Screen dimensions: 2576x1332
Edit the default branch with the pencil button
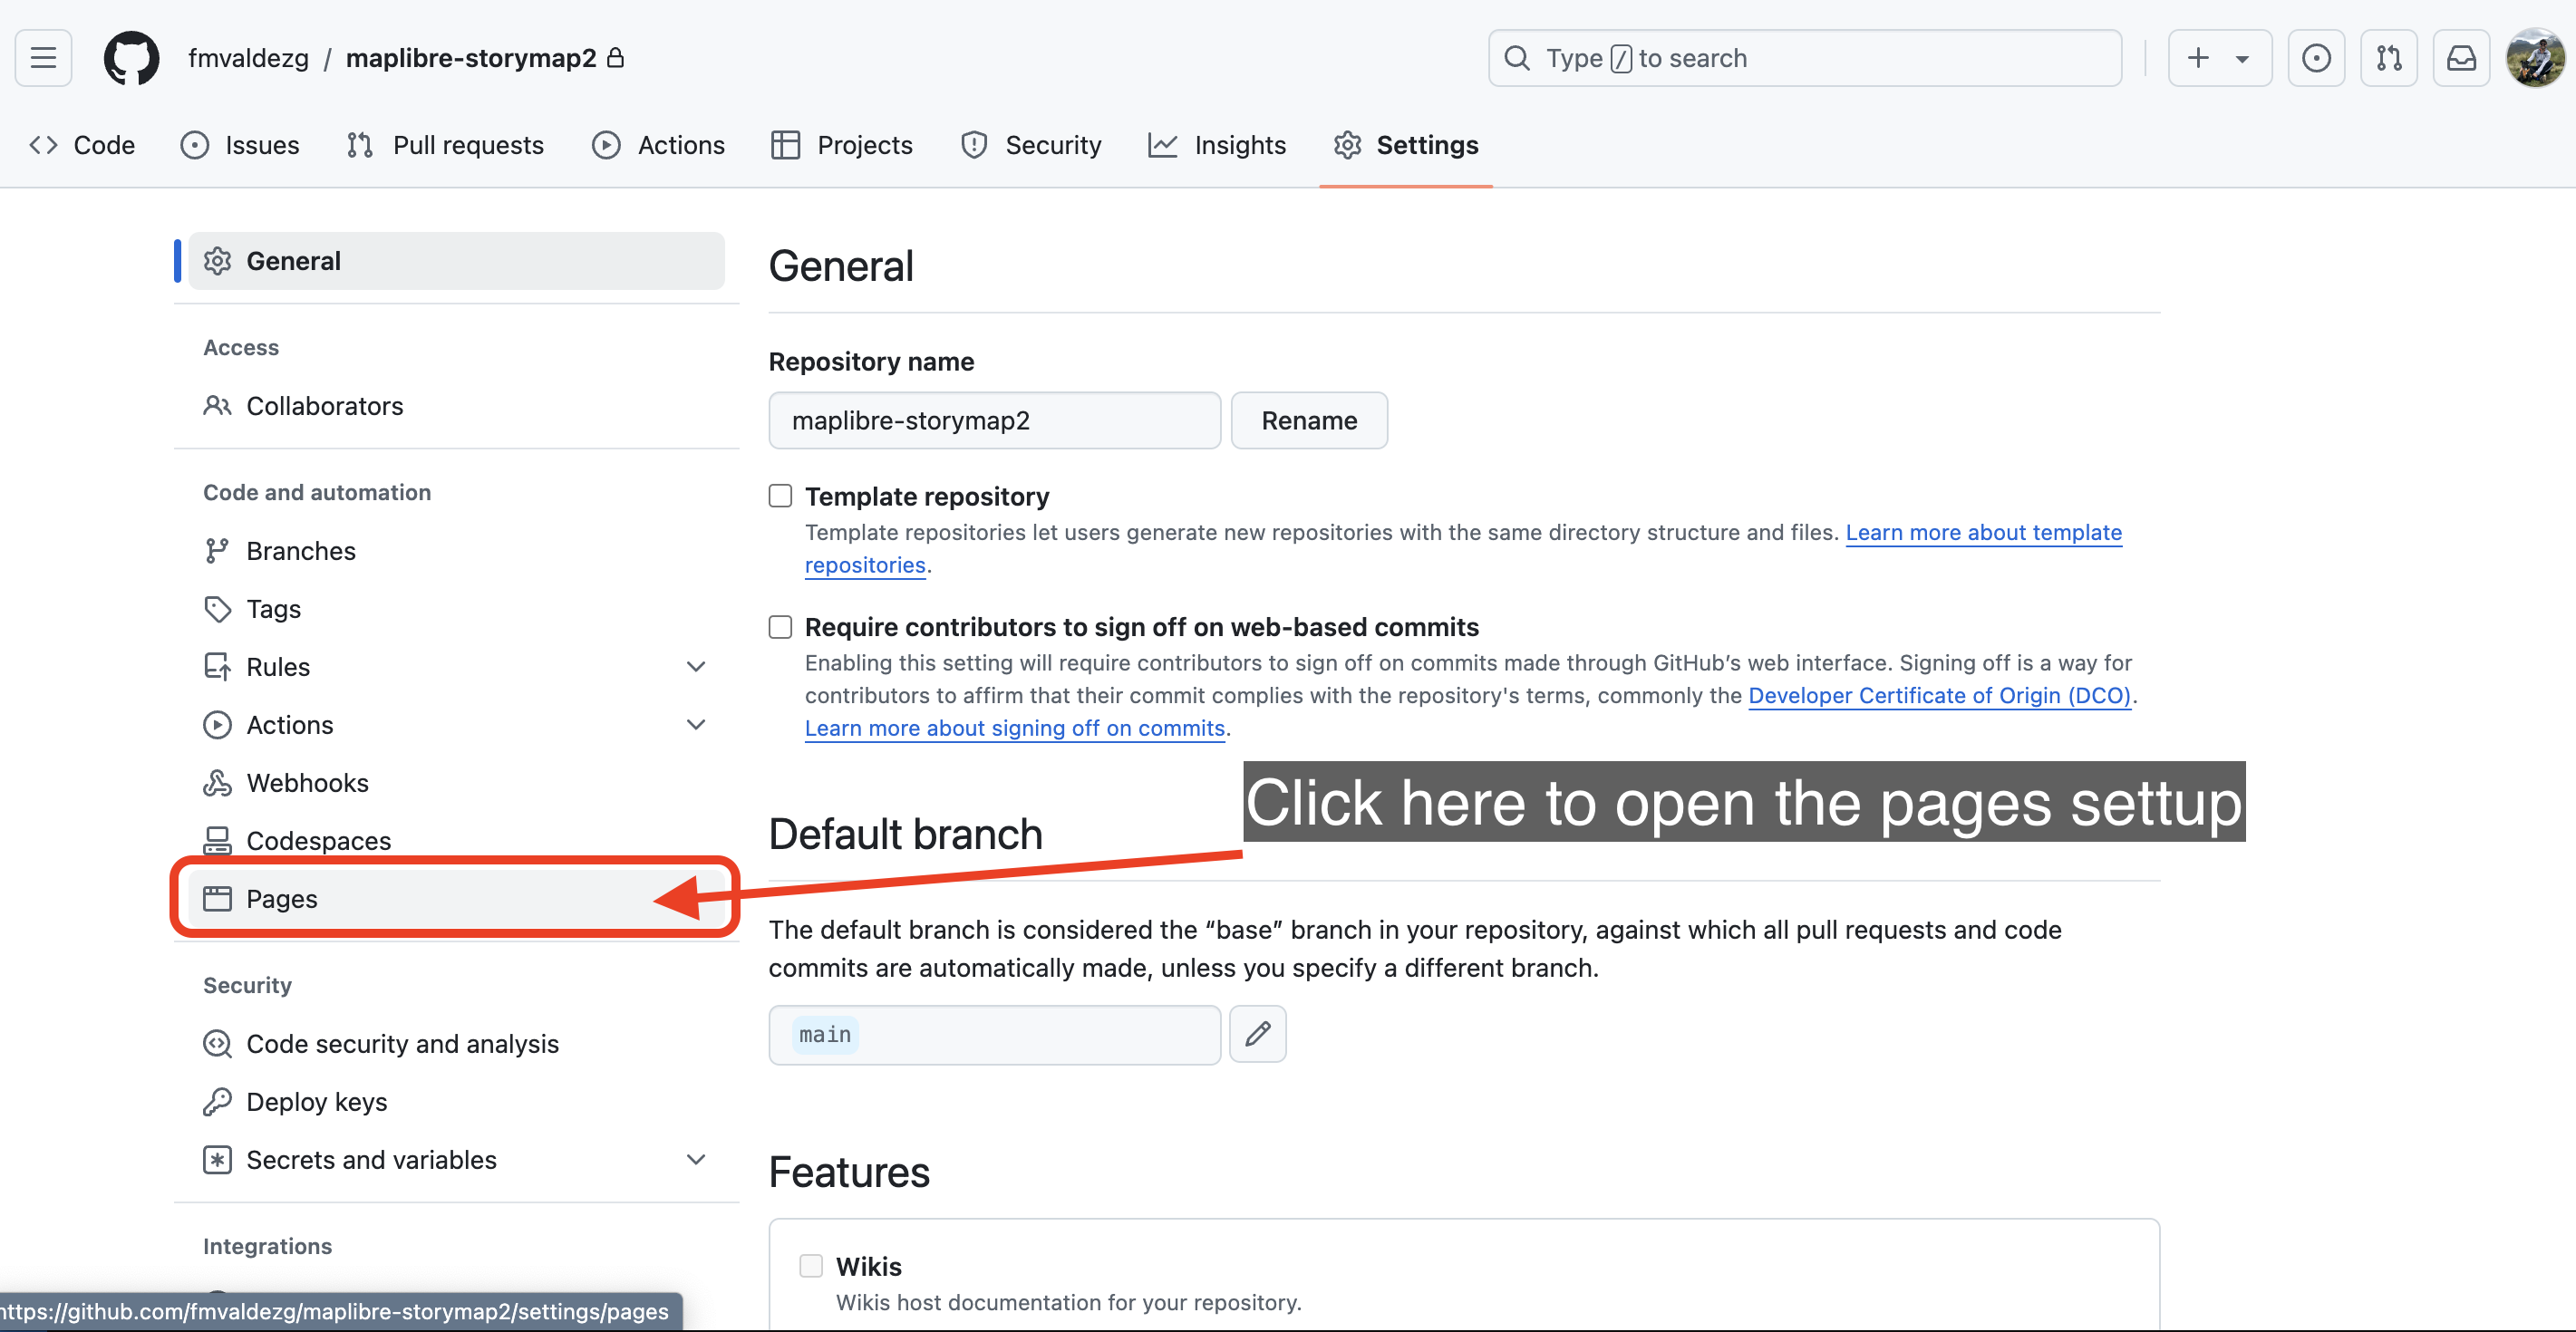(x=1257, y=1034)
